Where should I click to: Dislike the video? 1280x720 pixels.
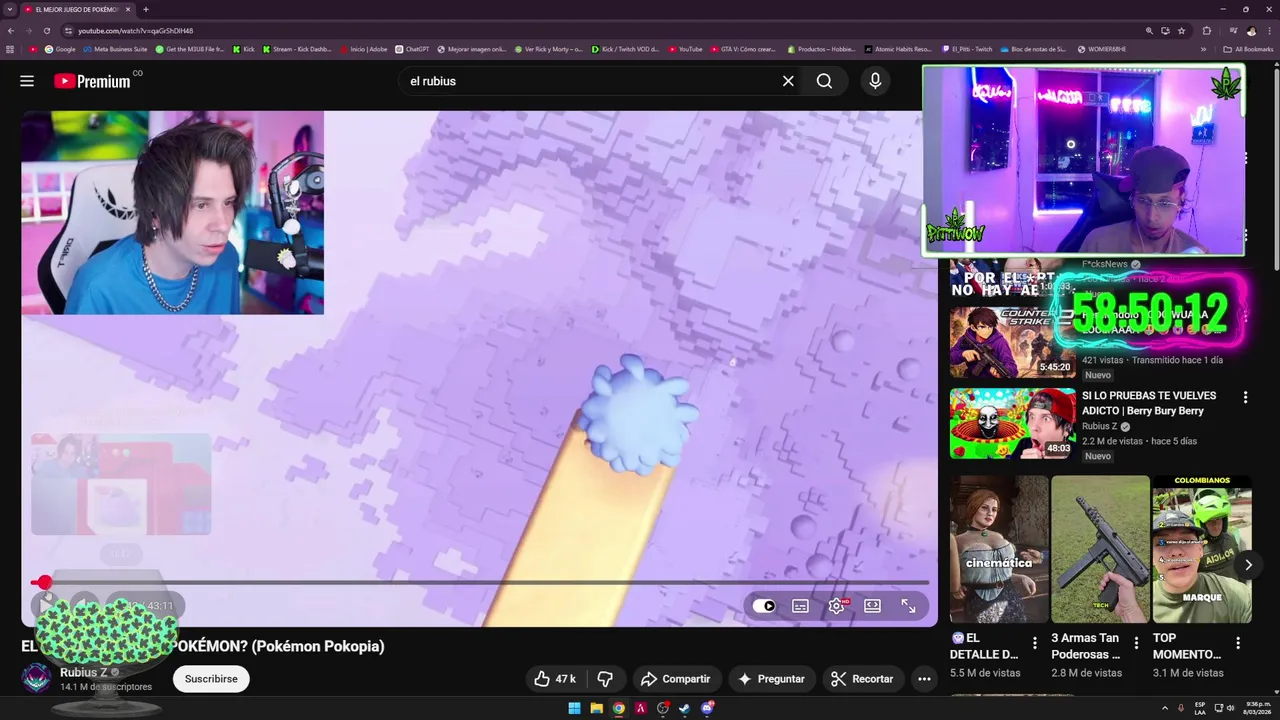[604, 679]
